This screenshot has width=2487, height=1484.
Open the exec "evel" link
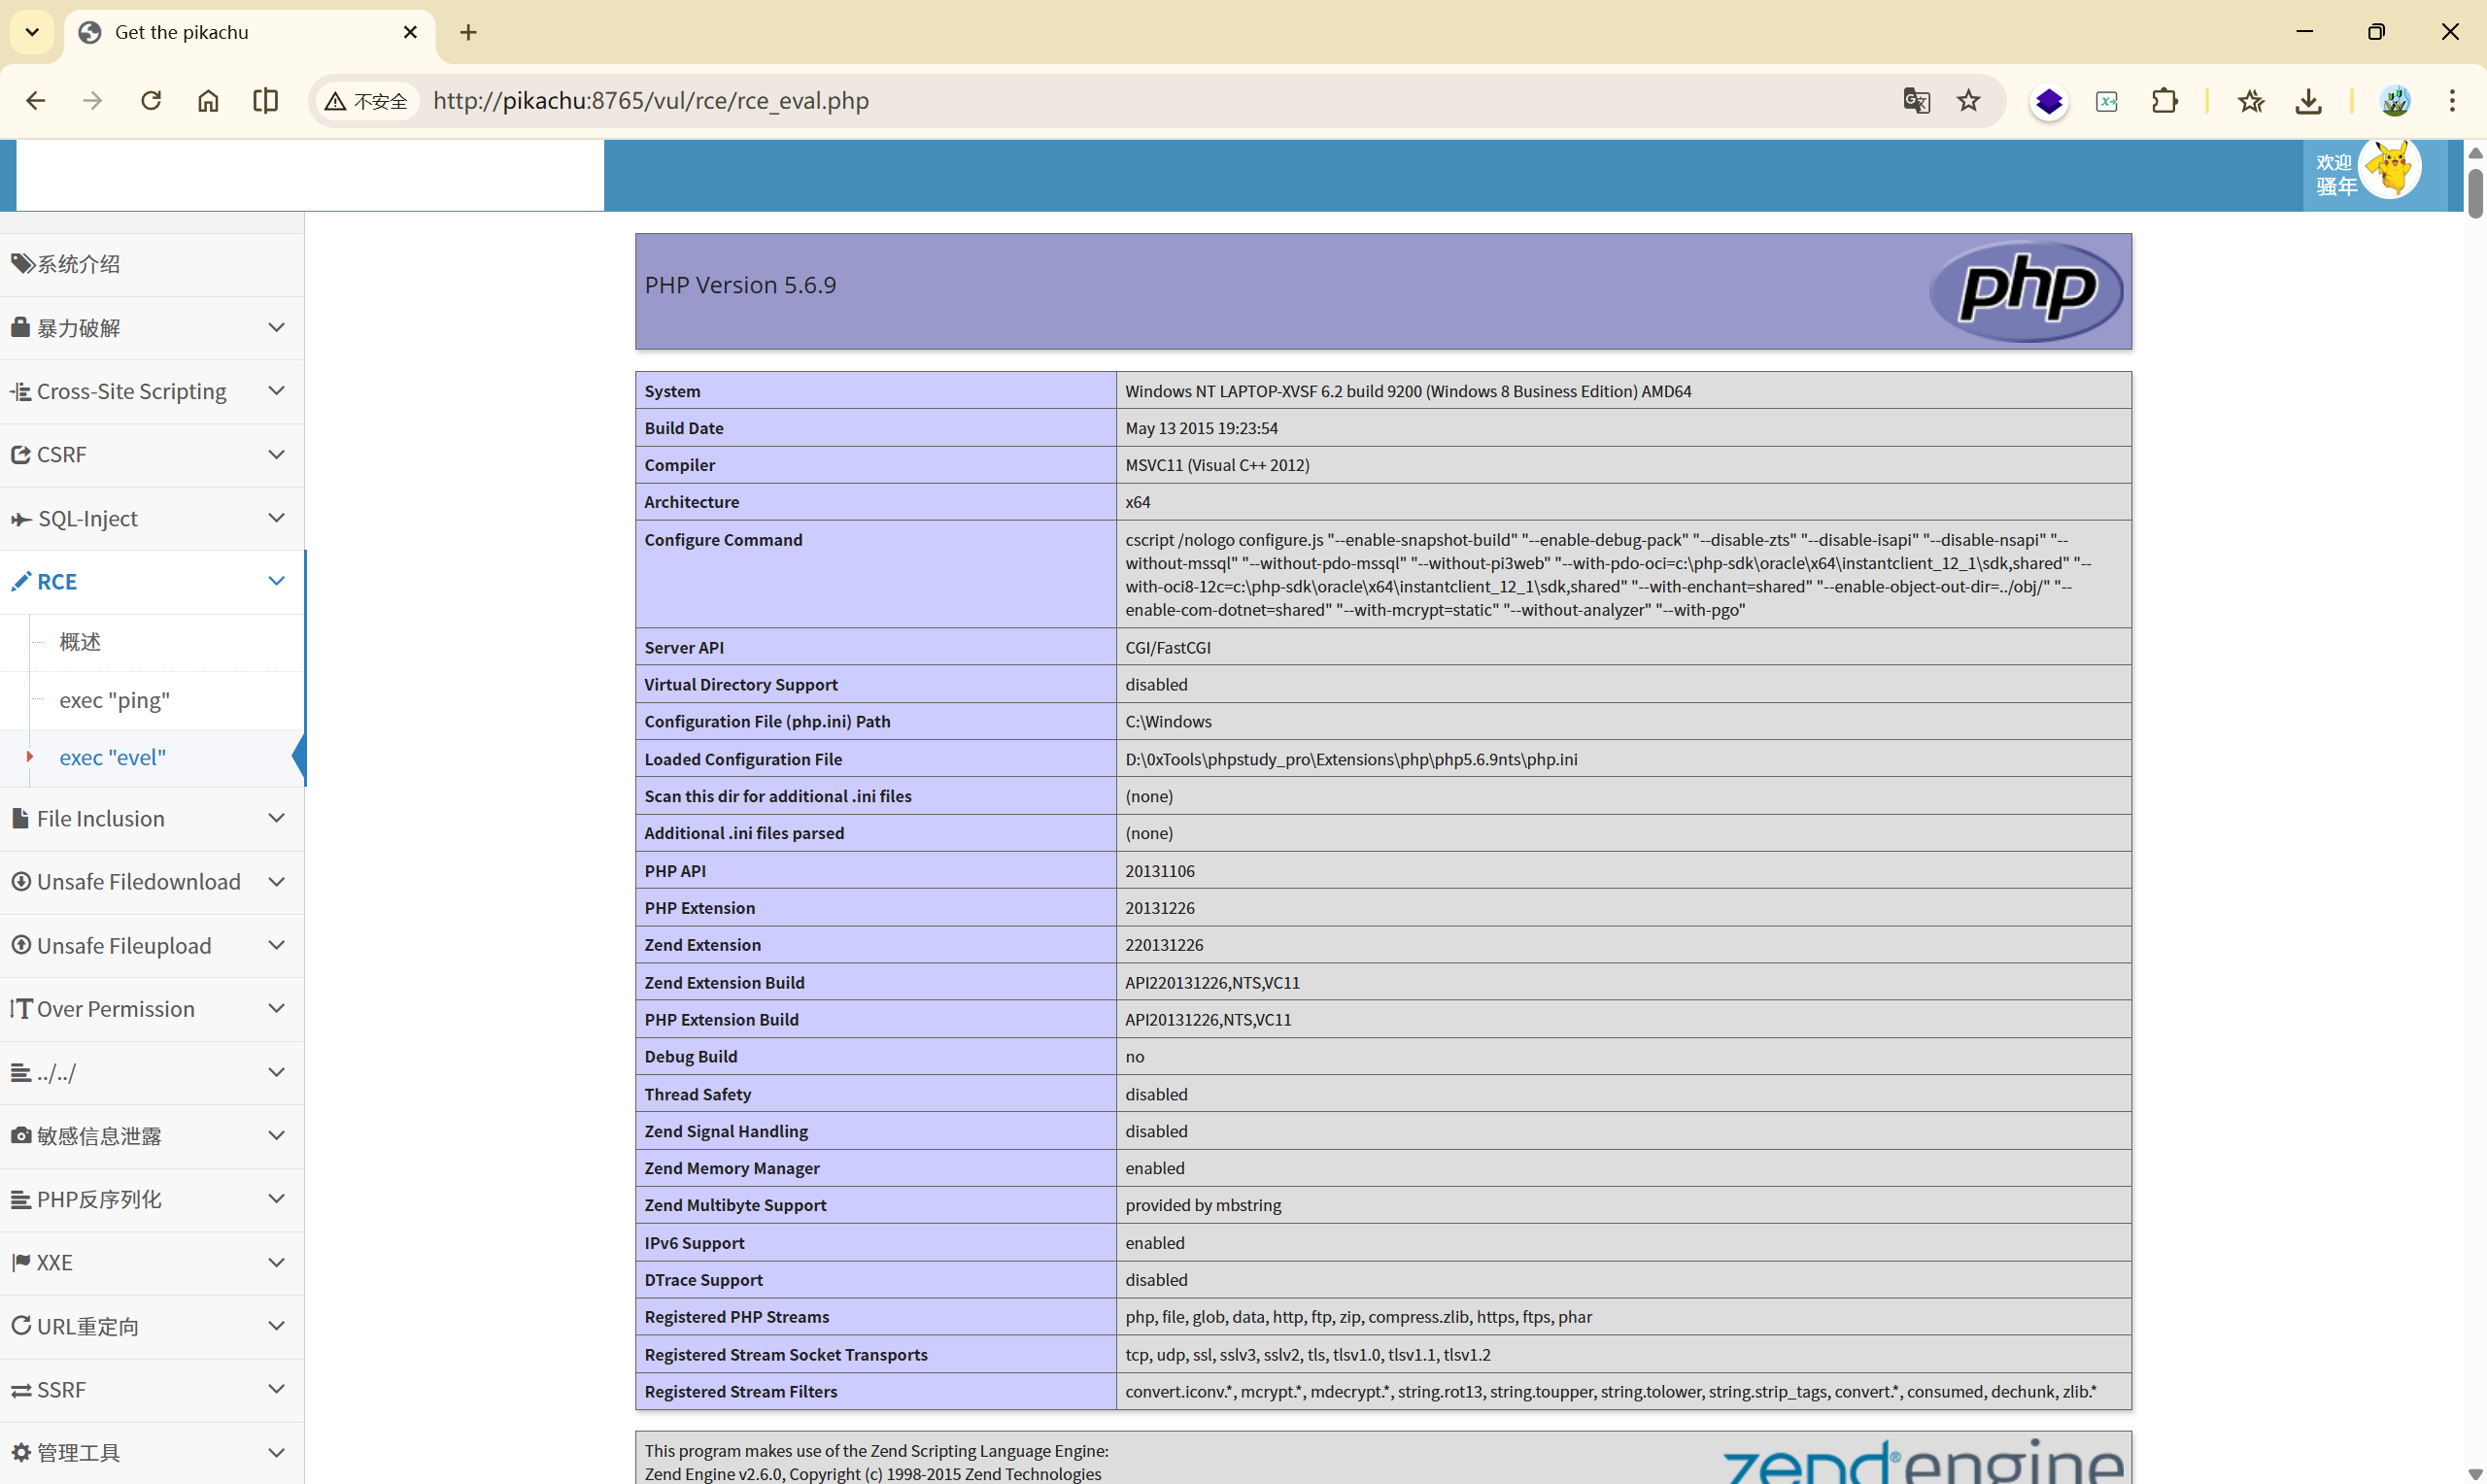112,757
